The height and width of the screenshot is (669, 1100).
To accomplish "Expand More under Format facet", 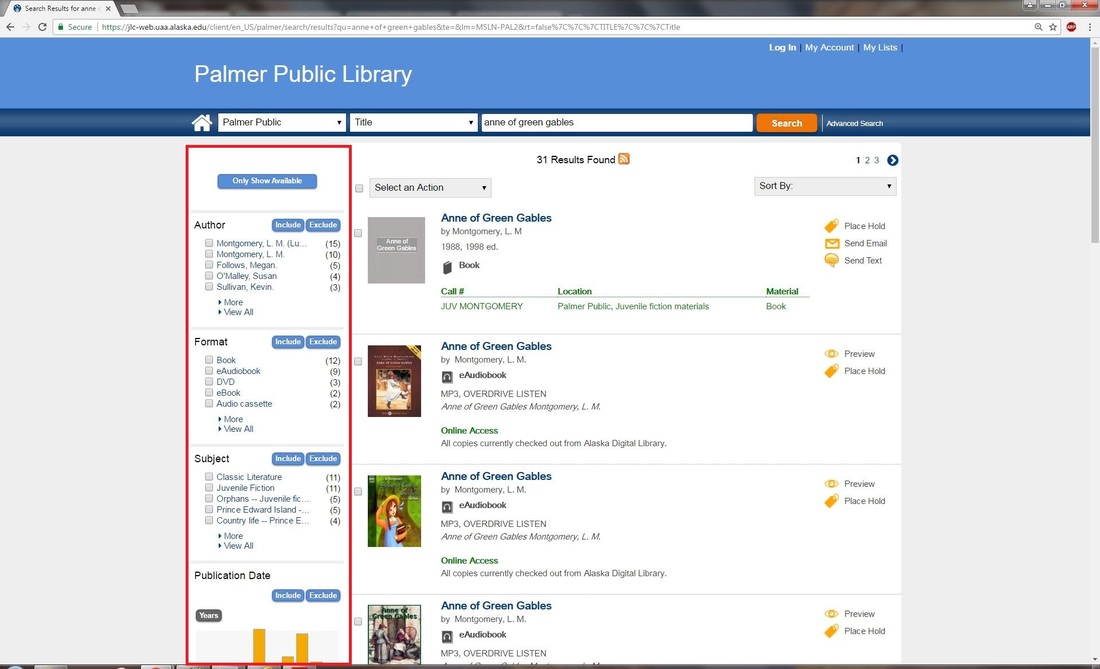I will point(231,419).
